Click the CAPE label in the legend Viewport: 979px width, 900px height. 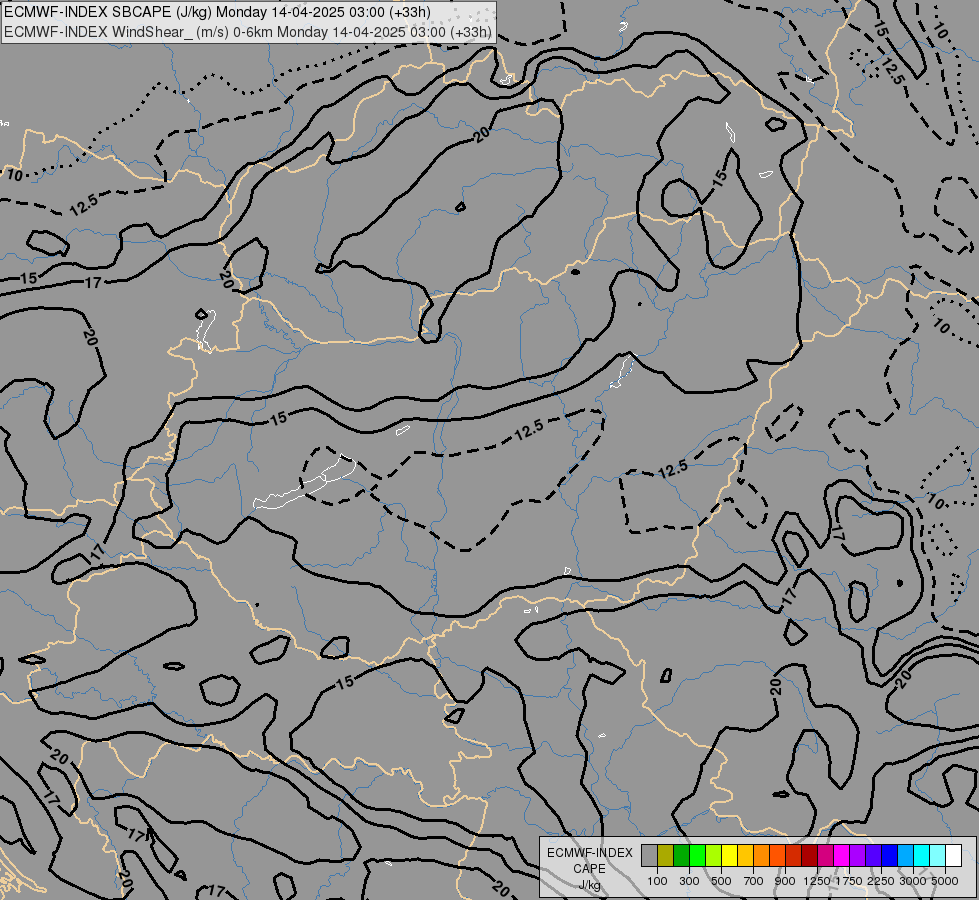589,869
